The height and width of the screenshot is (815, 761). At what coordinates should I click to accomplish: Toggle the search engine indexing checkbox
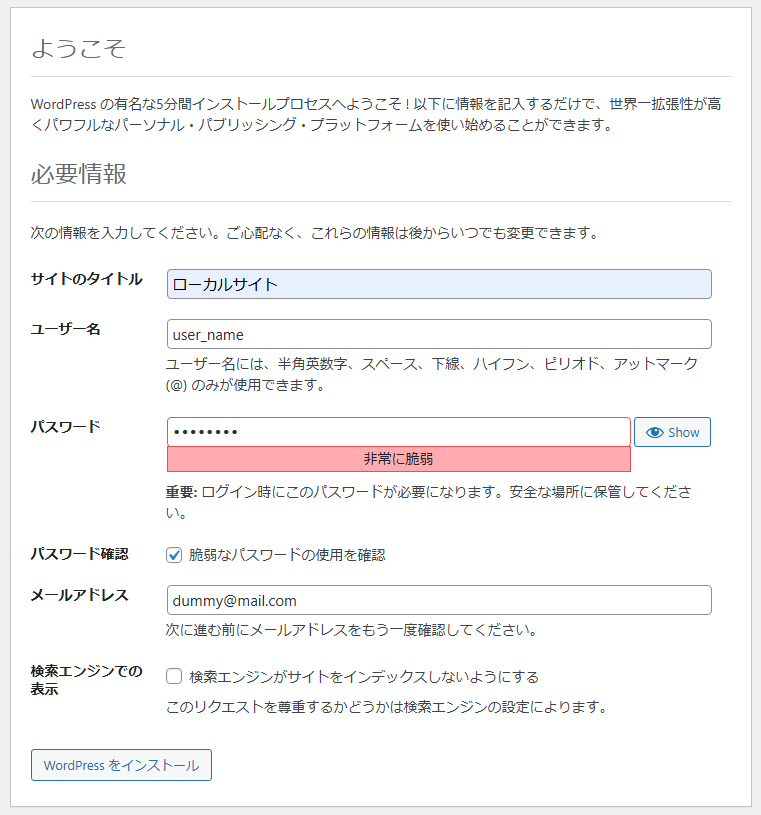pos(174,677)
